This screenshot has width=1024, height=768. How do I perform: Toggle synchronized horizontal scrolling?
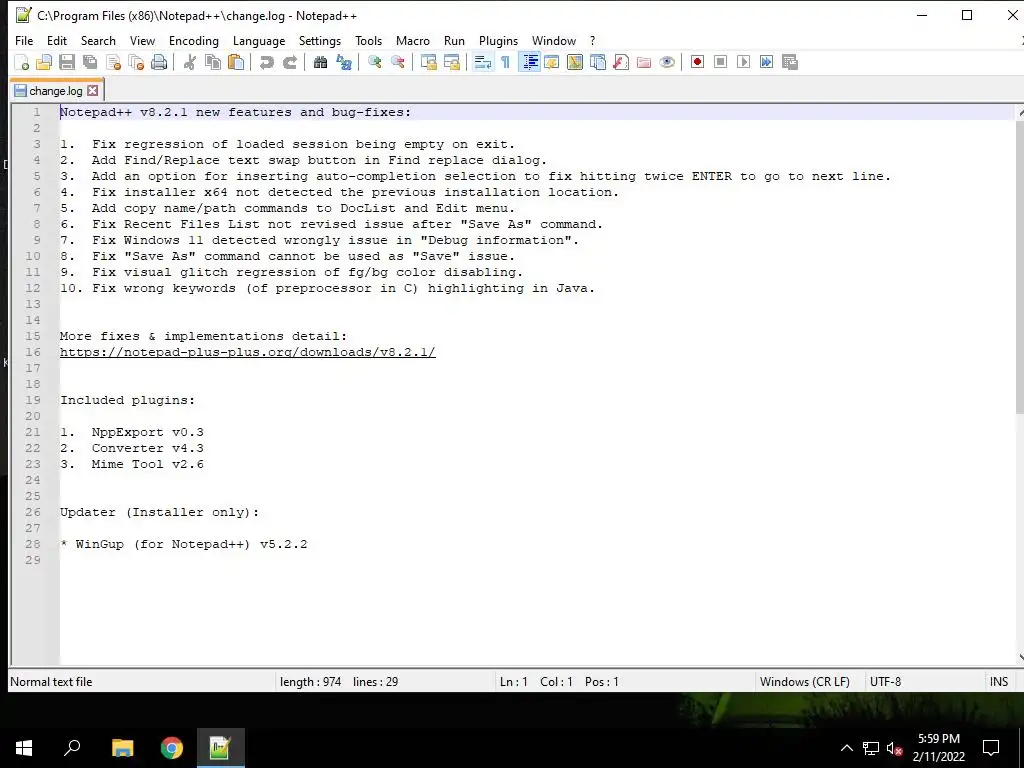coord(451,63)
